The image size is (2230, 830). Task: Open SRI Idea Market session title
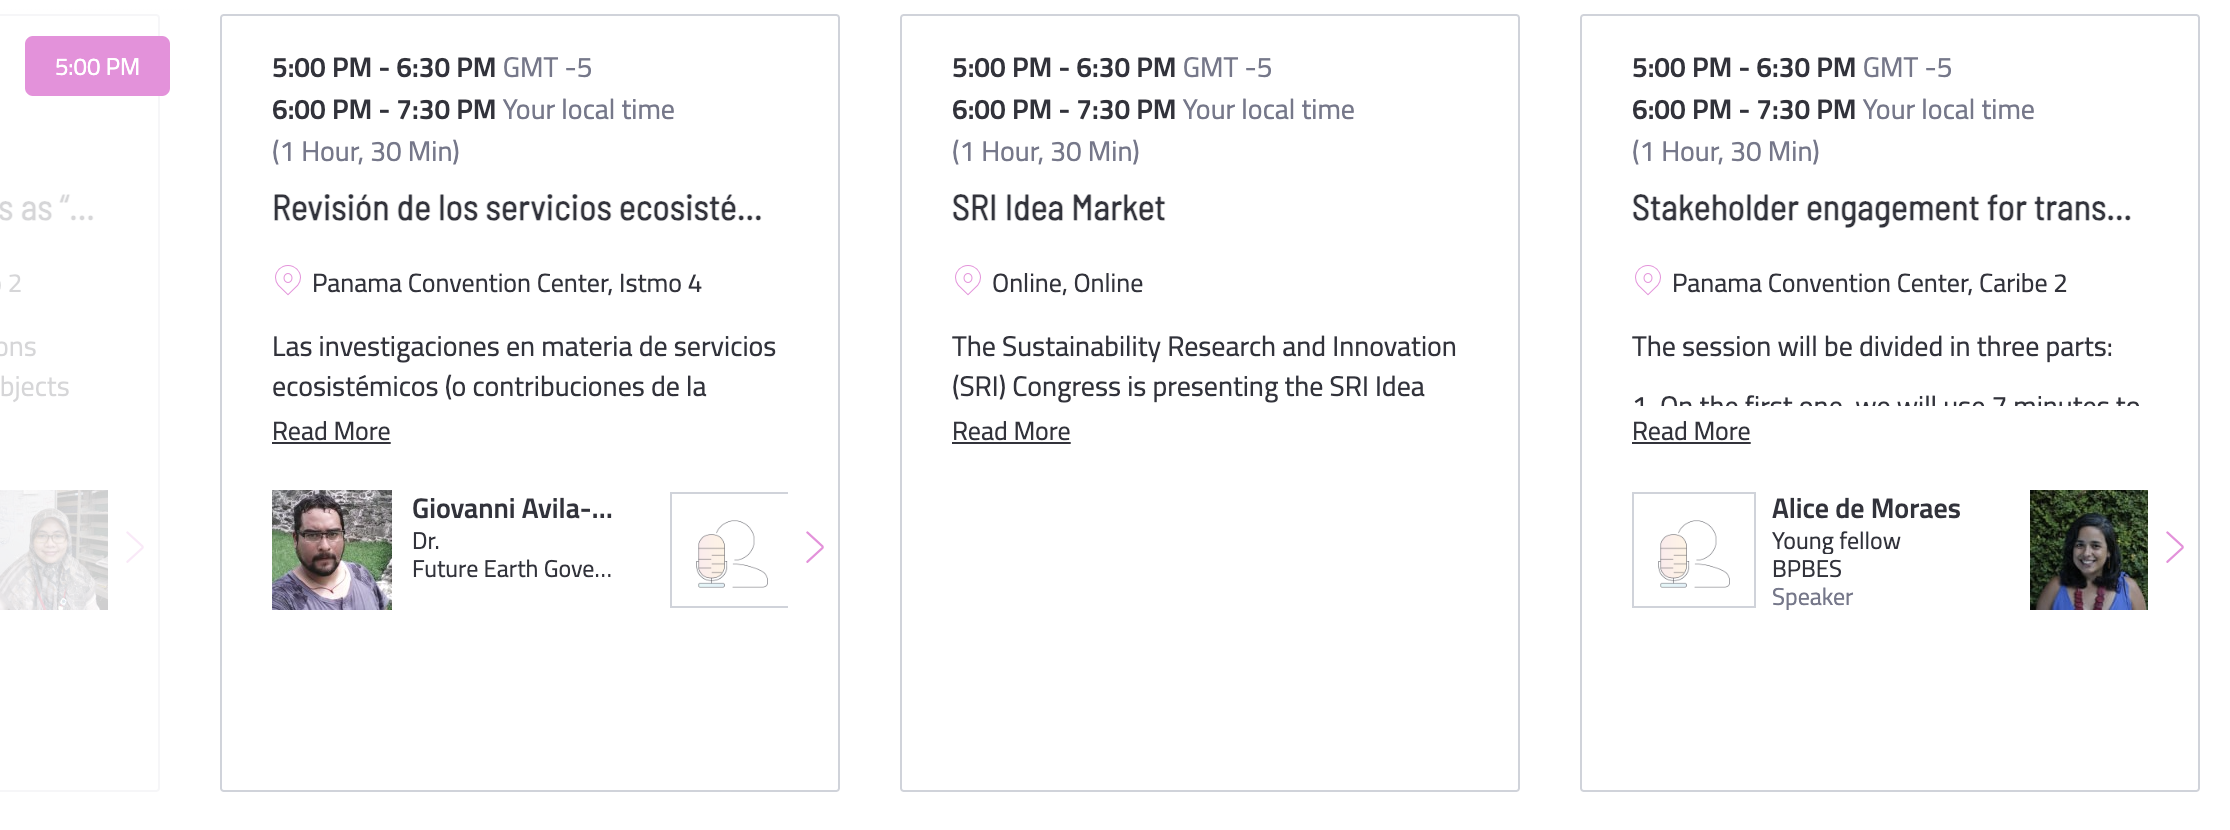[1058, 208]
